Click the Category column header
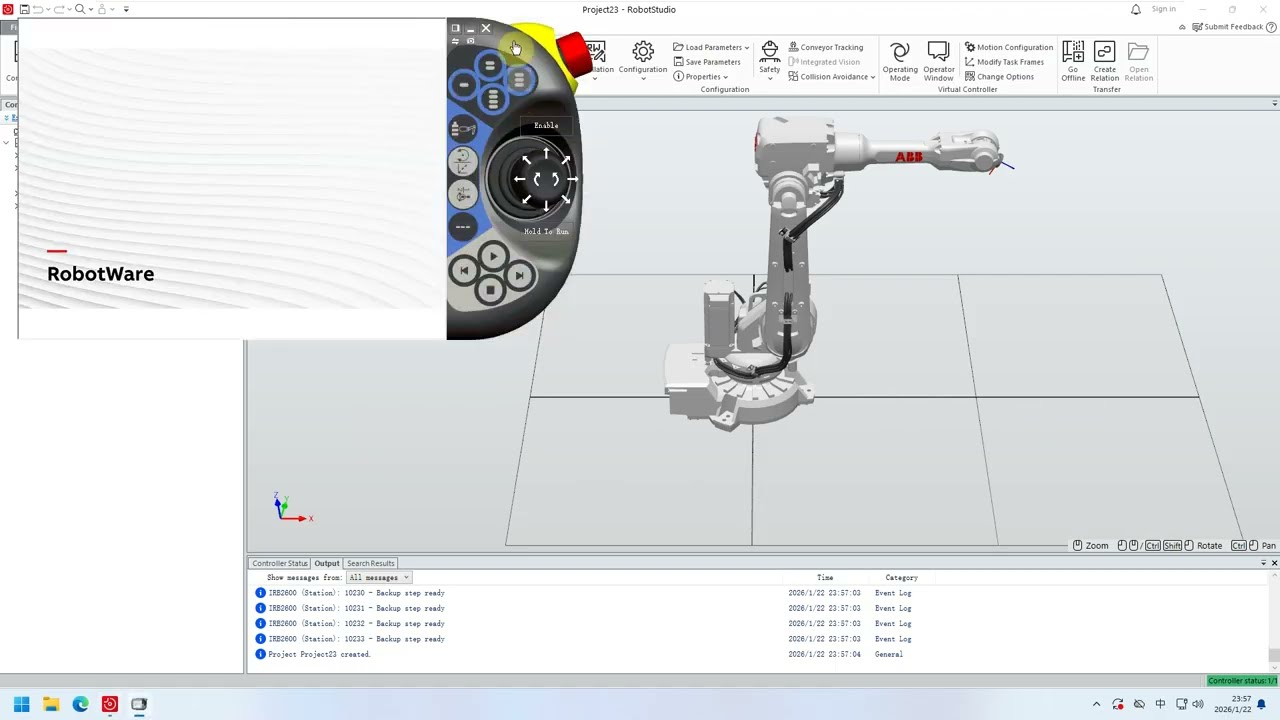 [x=901, y=577]
